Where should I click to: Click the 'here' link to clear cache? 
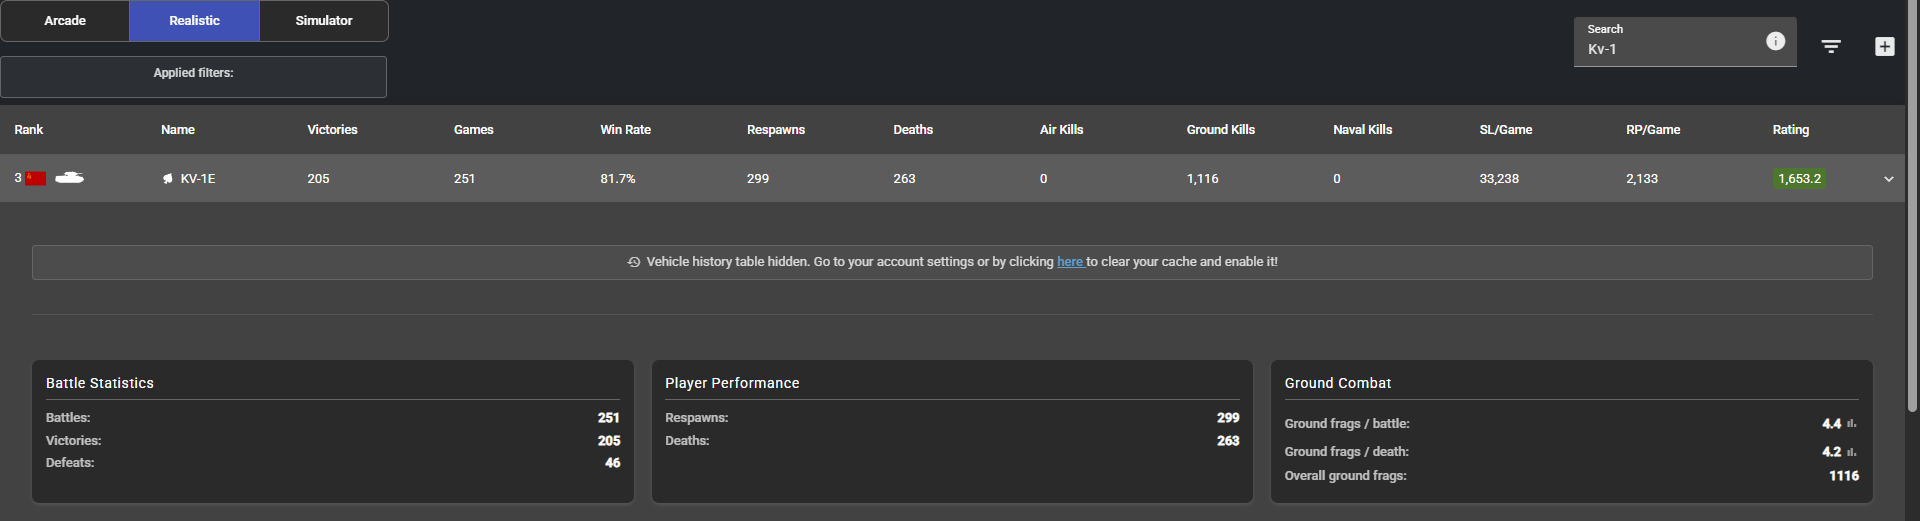pos(1070,262)
